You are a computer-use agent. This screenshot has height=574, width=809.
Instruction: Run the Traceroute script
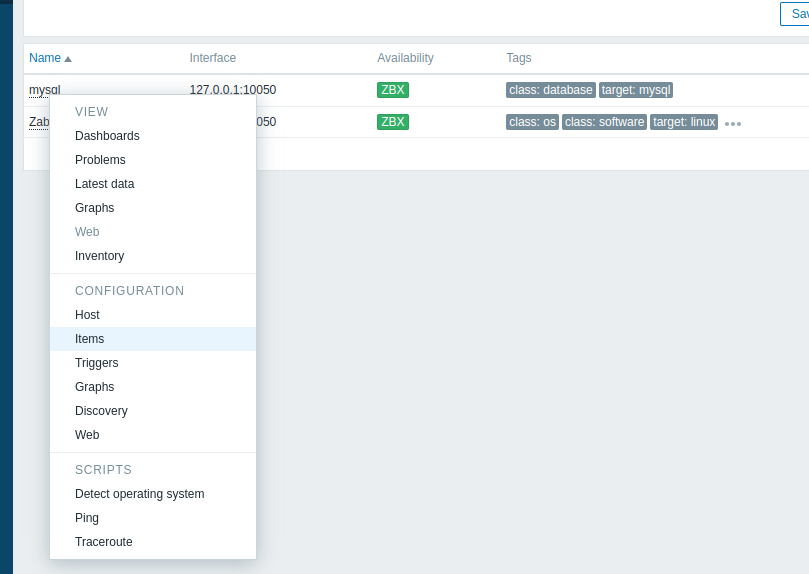(x=103, y=542)
